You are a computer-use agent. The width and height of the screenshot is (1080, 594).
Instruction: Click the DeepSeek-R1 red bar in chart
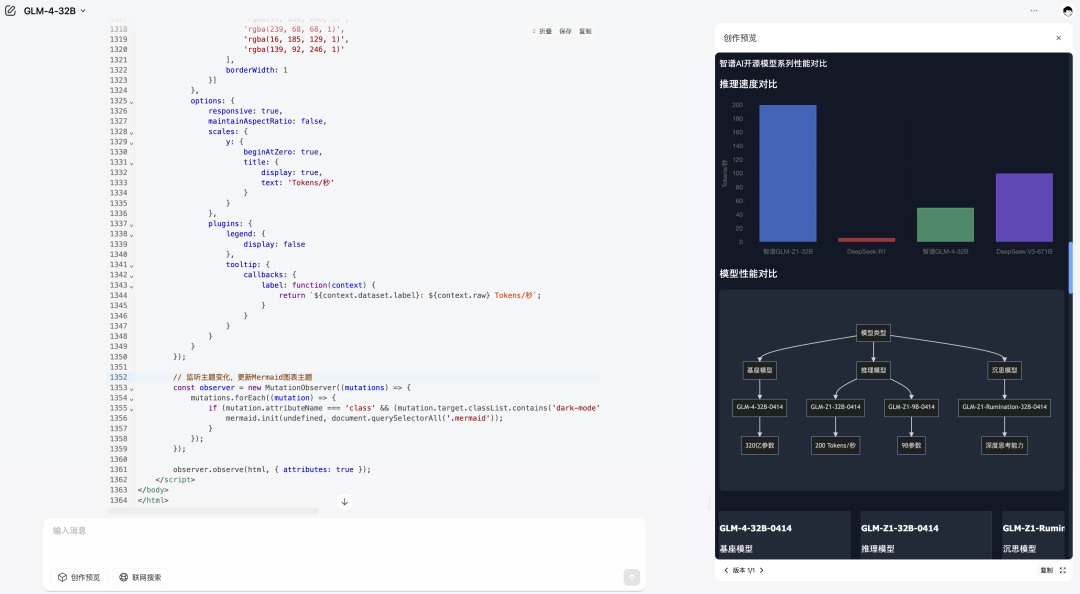(x=866, y=240)
